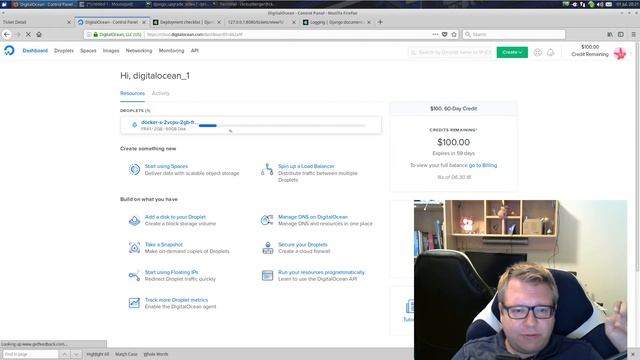The height and width of the screenshot is (360, 640).
Task: Find previous match with up arrow
Action: (x=64, y=354)
